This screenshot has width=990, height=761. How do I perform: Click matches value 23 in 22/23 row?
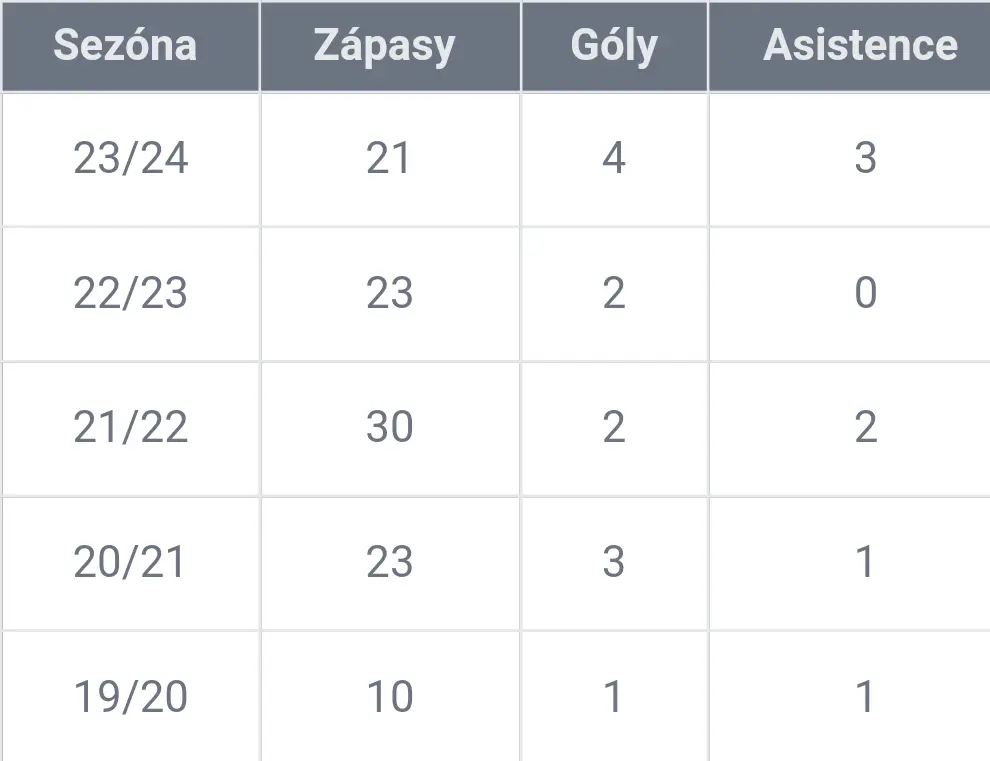390,294
